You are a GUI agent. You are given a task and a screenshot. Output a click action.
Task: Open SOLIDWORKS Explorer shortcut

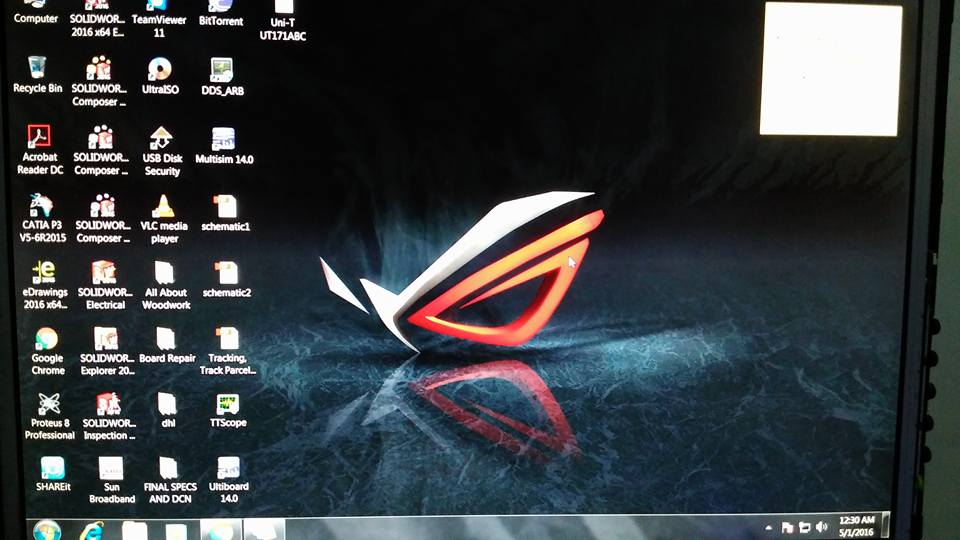pyautogui.click(x=107, y=351)
